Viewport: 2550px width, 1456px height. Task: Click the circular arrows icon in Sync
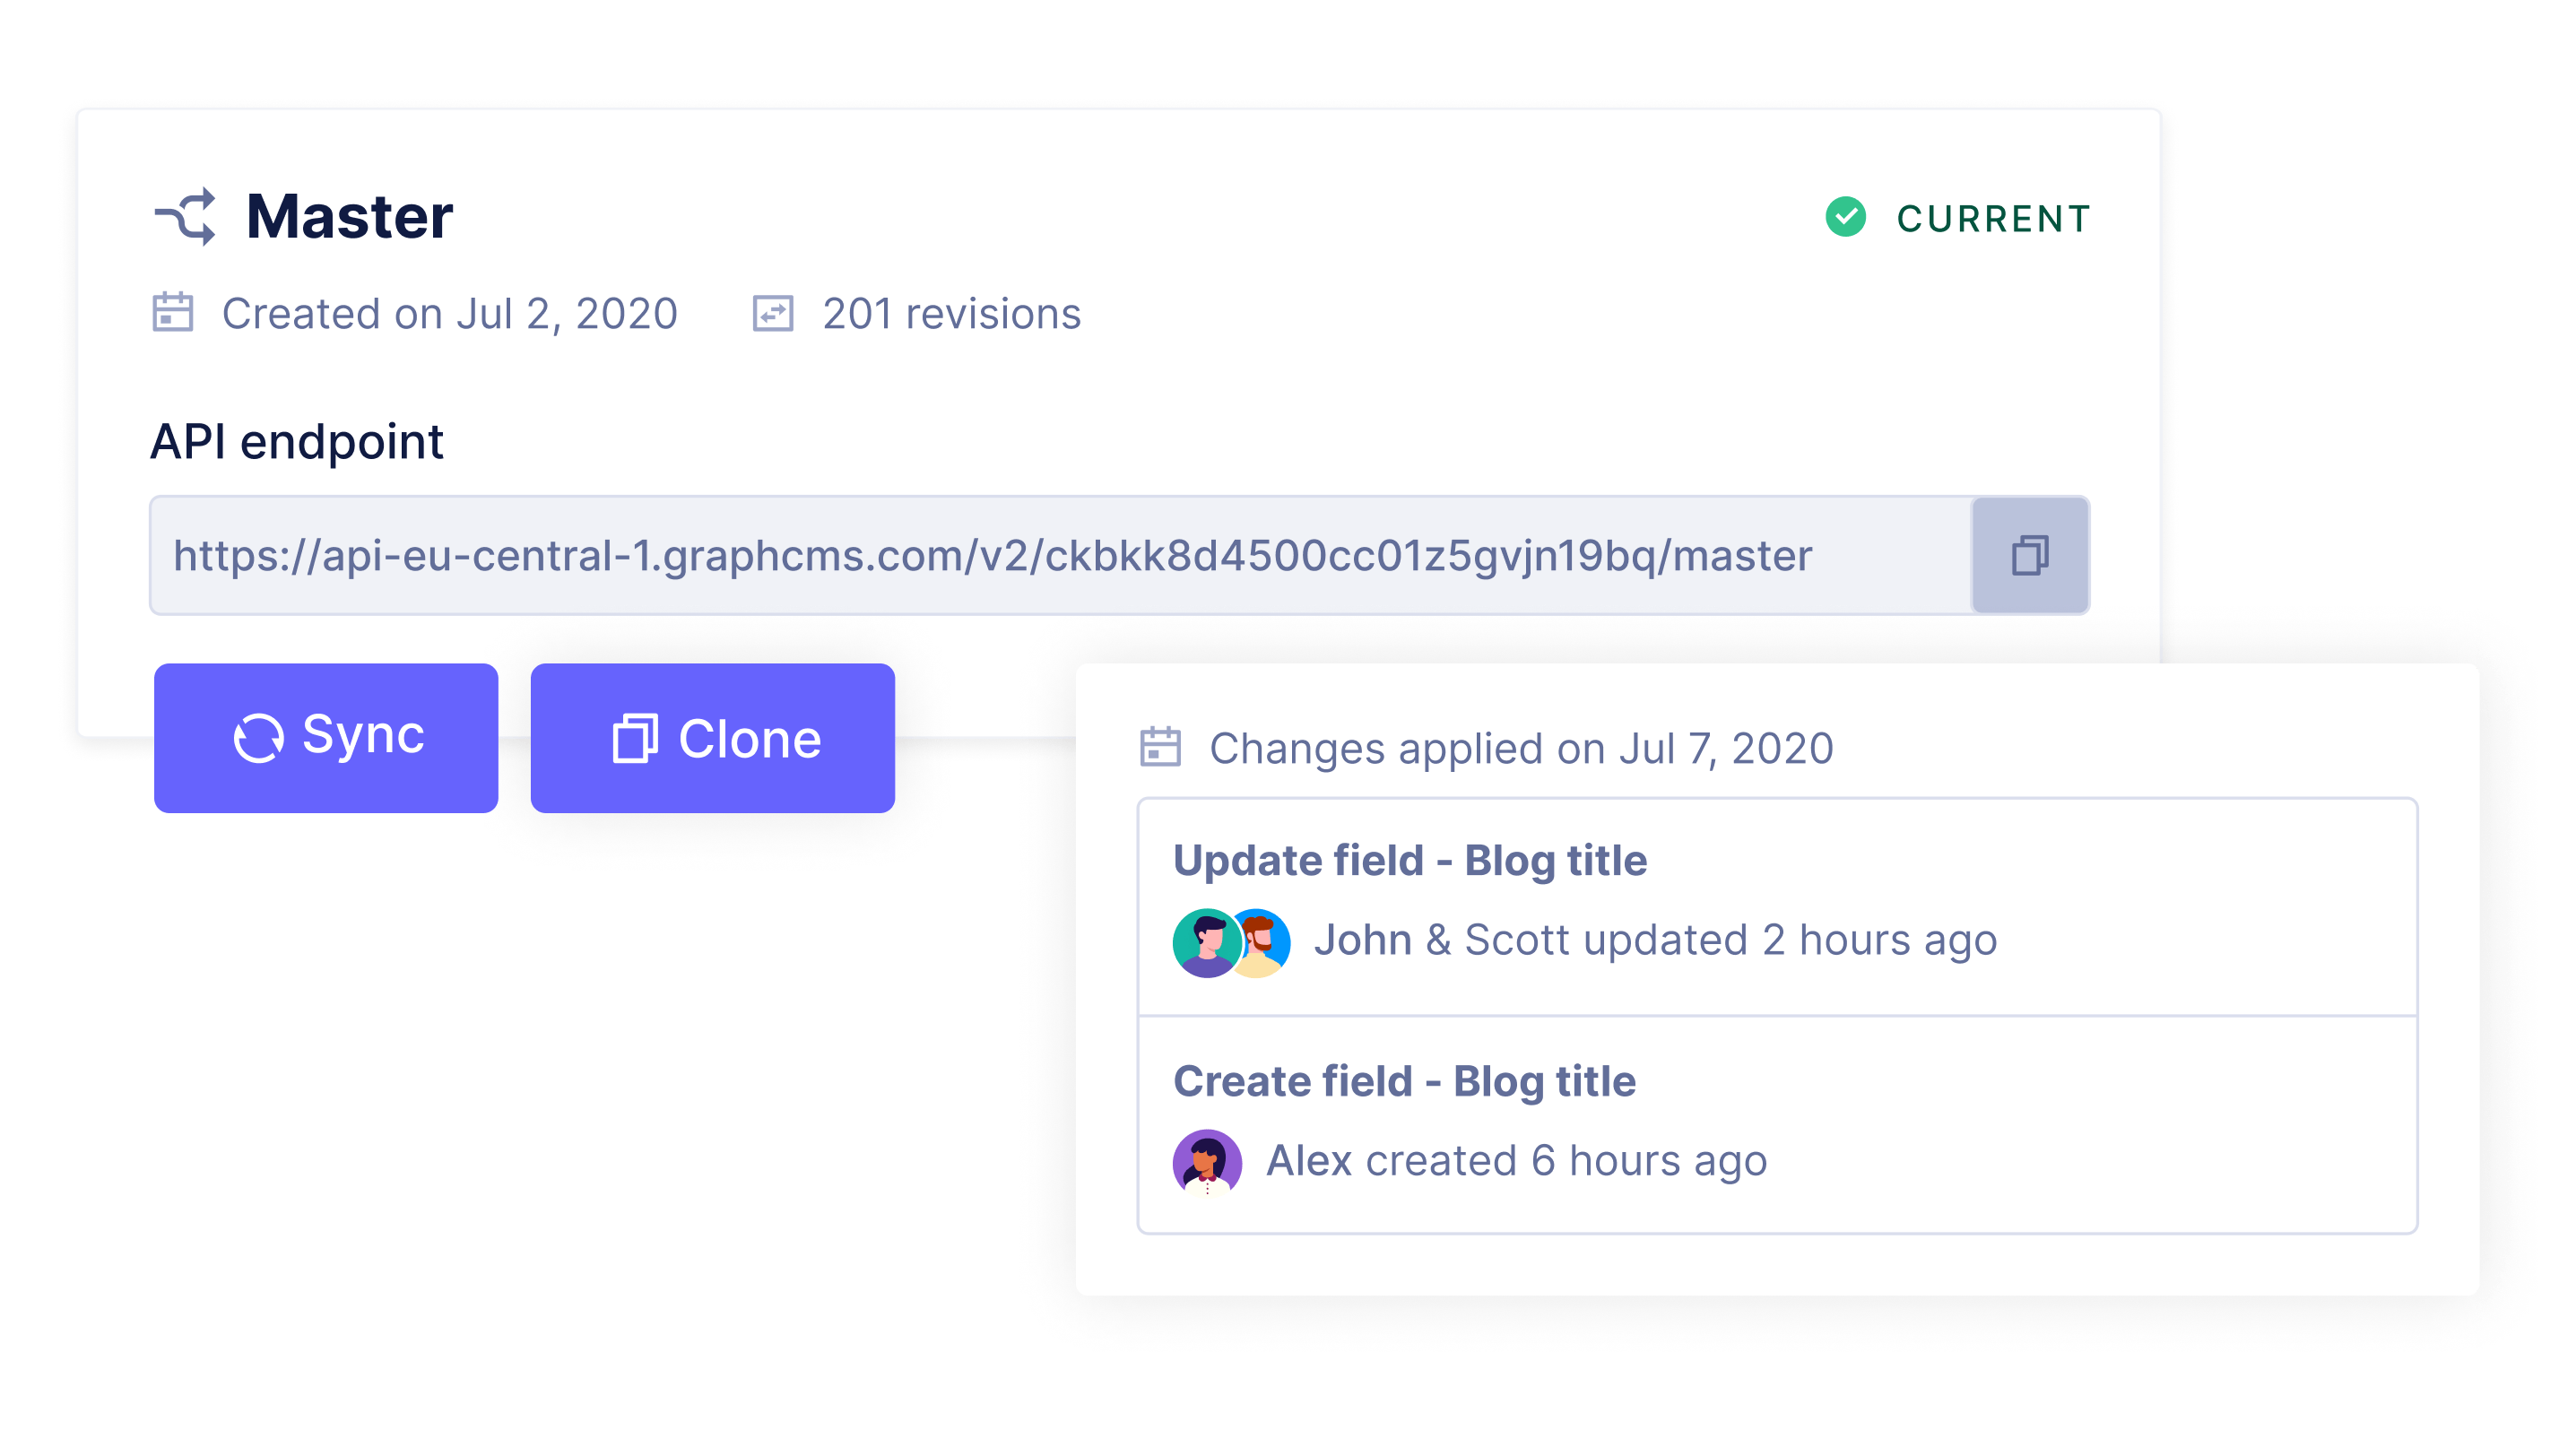tap(258, 738)
